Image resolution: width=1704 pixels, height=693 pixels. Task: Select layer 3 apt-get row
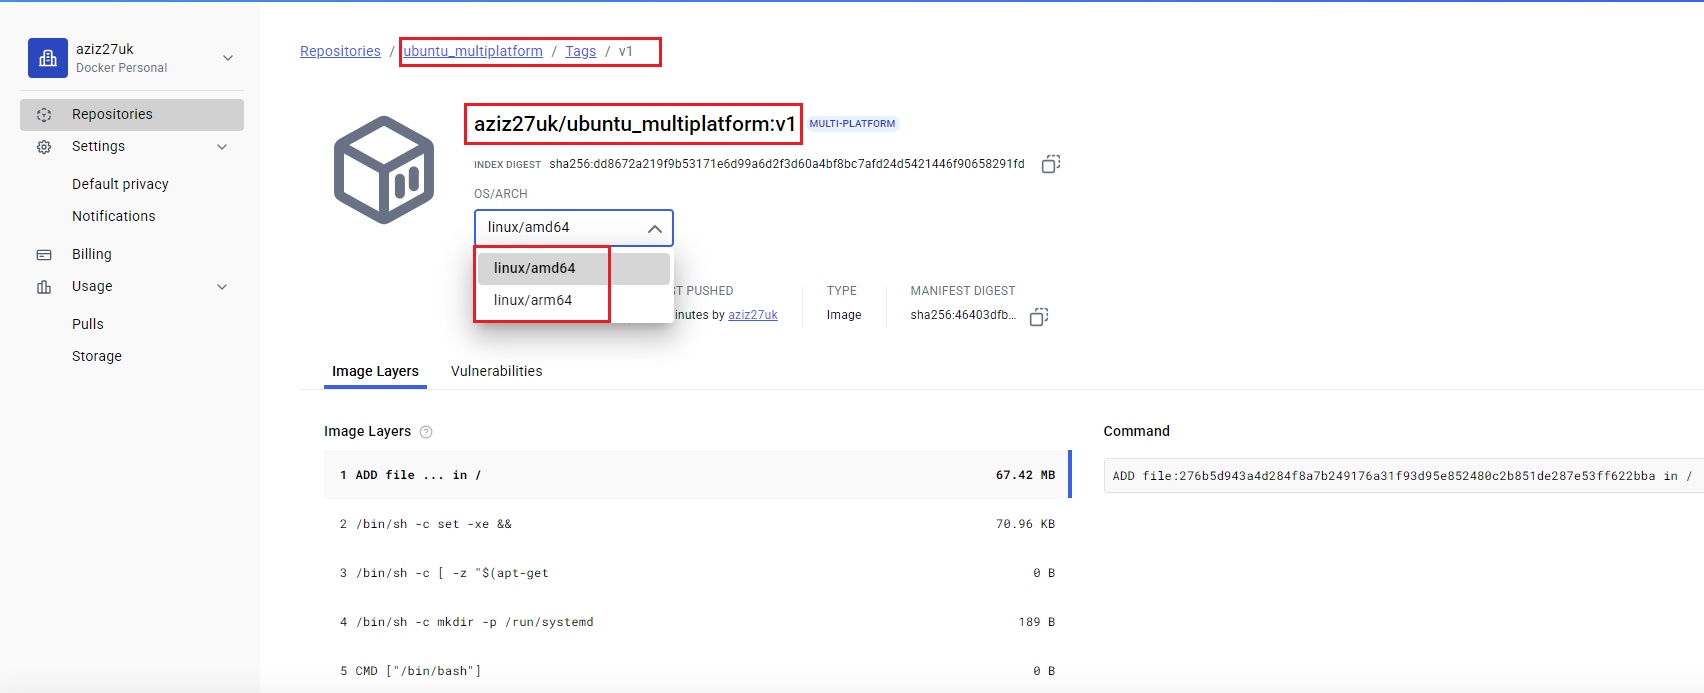[x=696, y=573]
